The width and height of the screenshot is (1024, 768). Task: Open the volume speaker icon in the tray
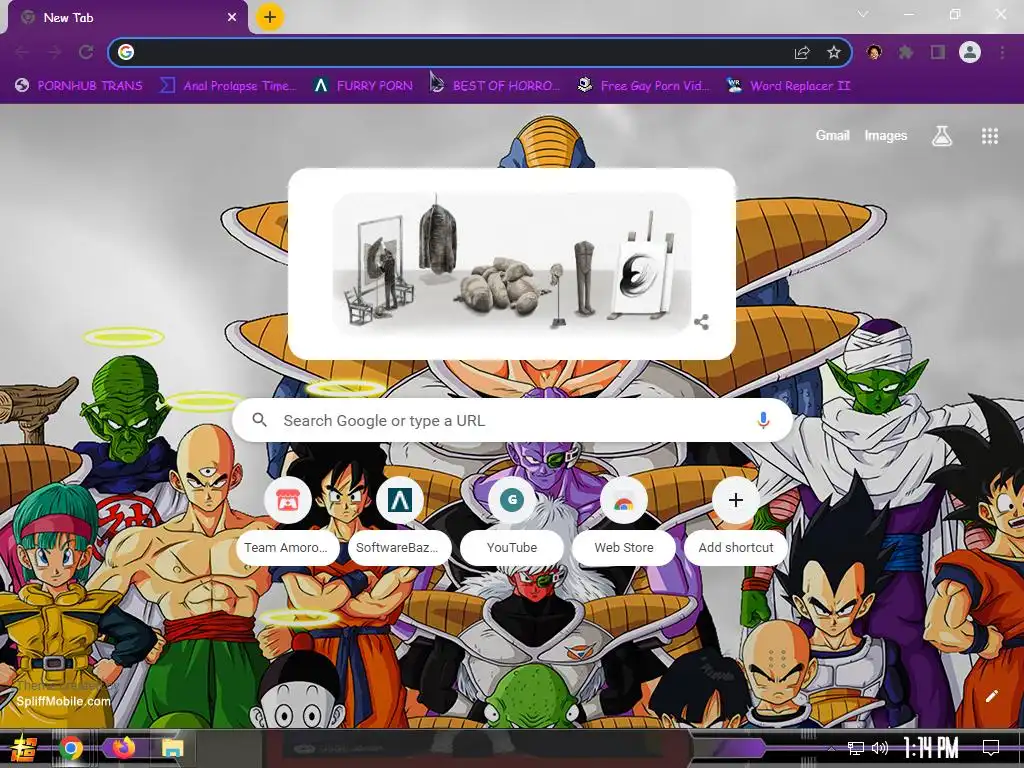click(x=880, y=748)
